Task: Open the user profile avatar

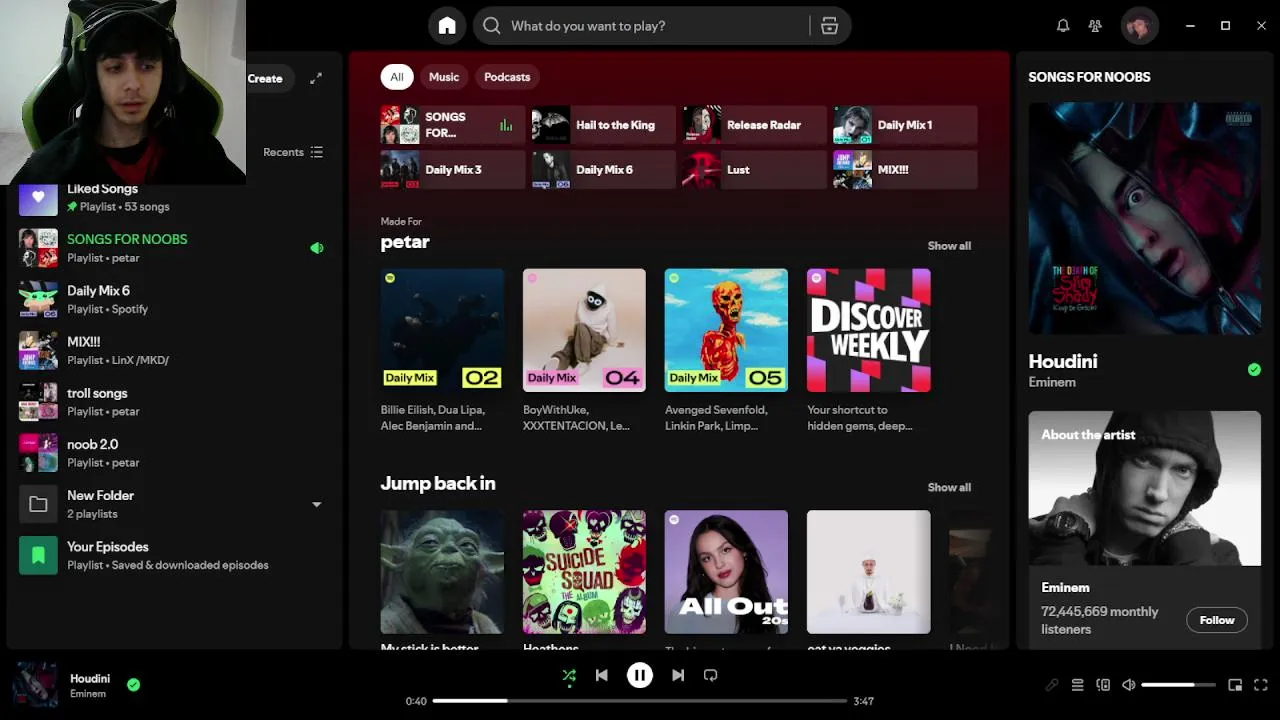Action: coord(1139,26)
